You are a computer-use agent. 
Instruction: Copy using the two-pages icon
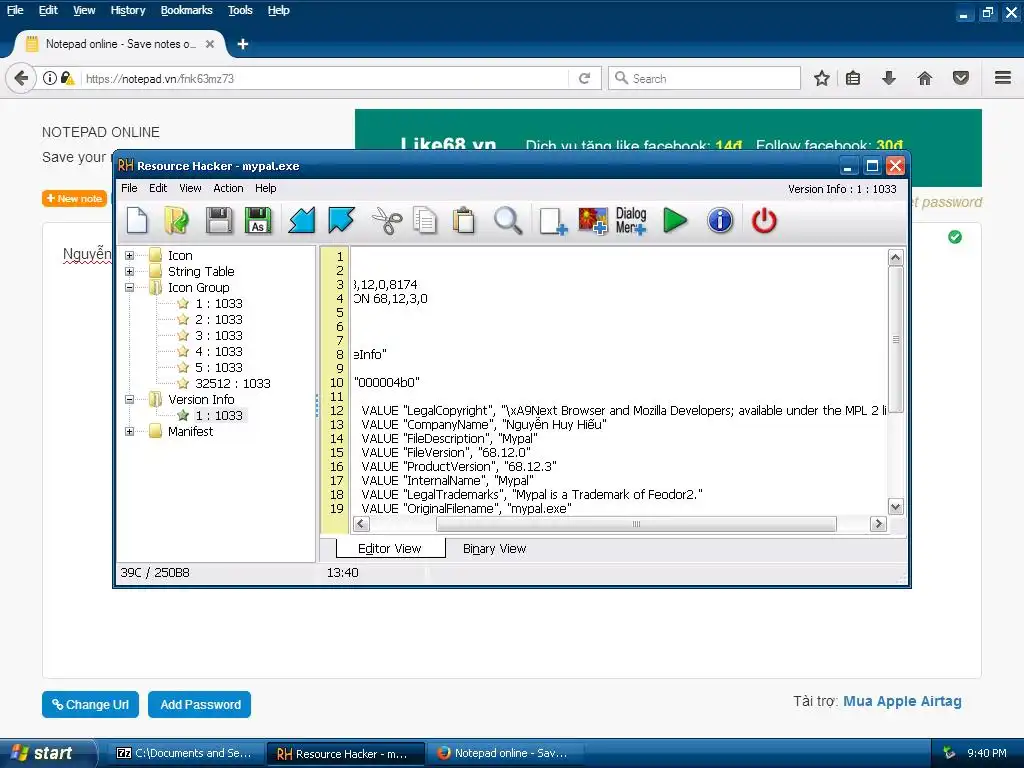(x=425, y=220)
